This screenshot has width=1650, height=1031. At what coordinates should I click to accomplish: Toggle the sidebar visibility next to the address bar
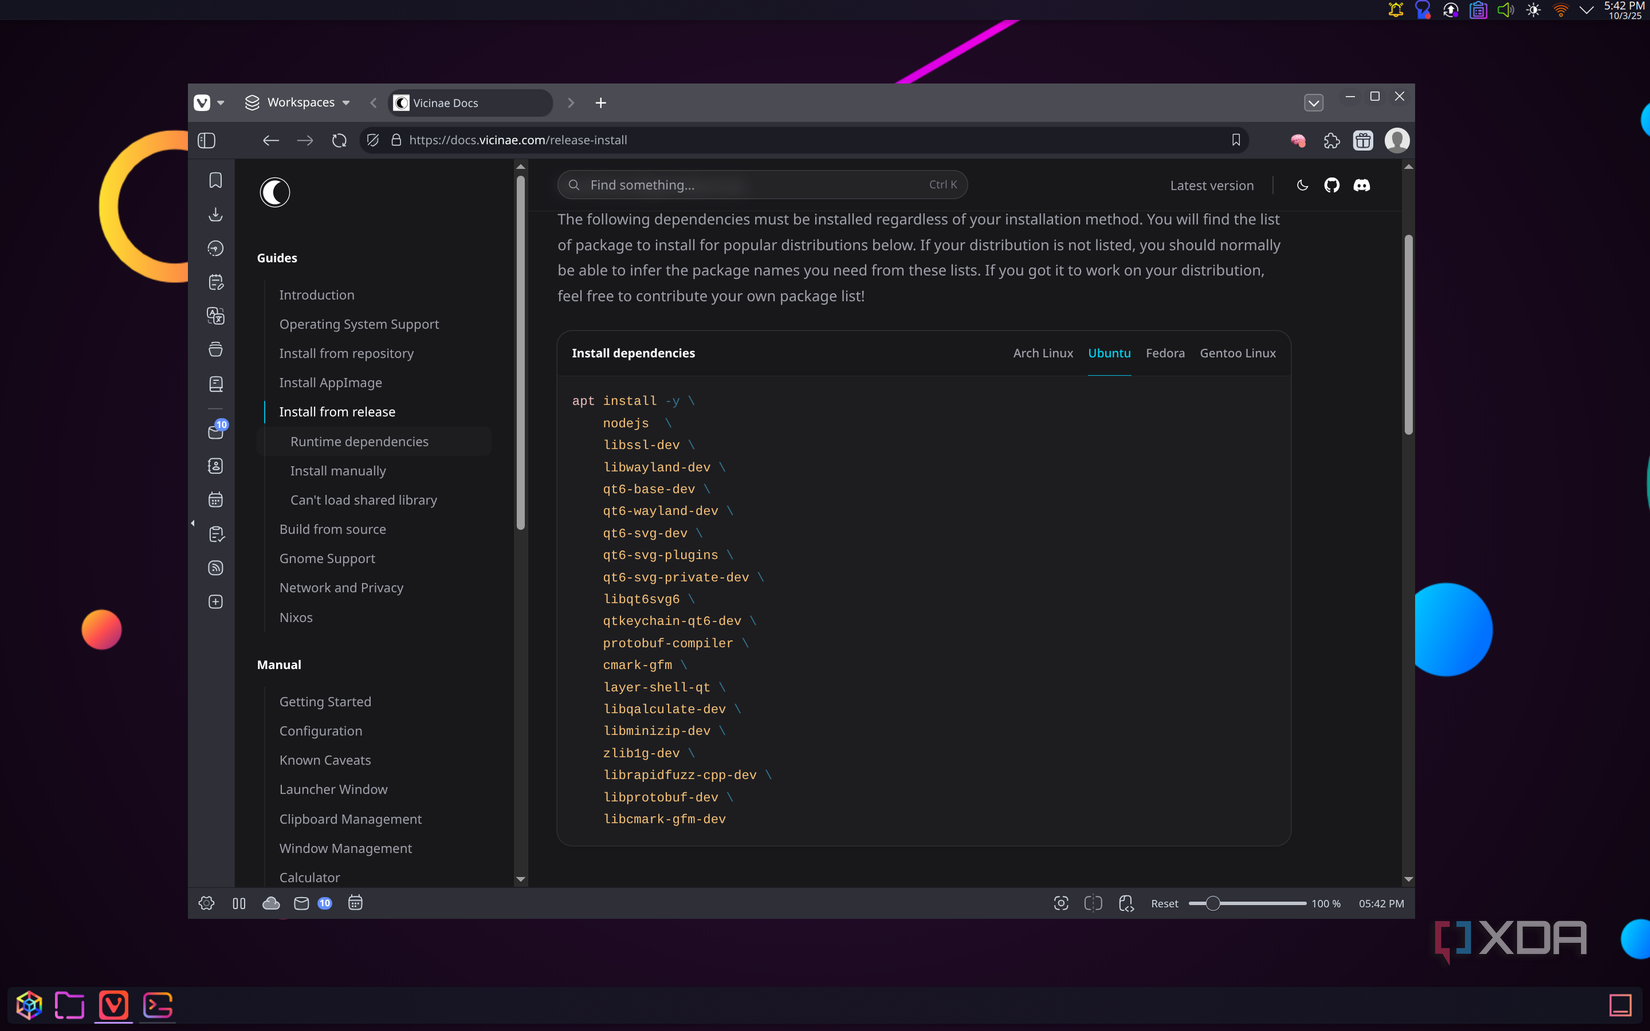click(x=206, y=140)
